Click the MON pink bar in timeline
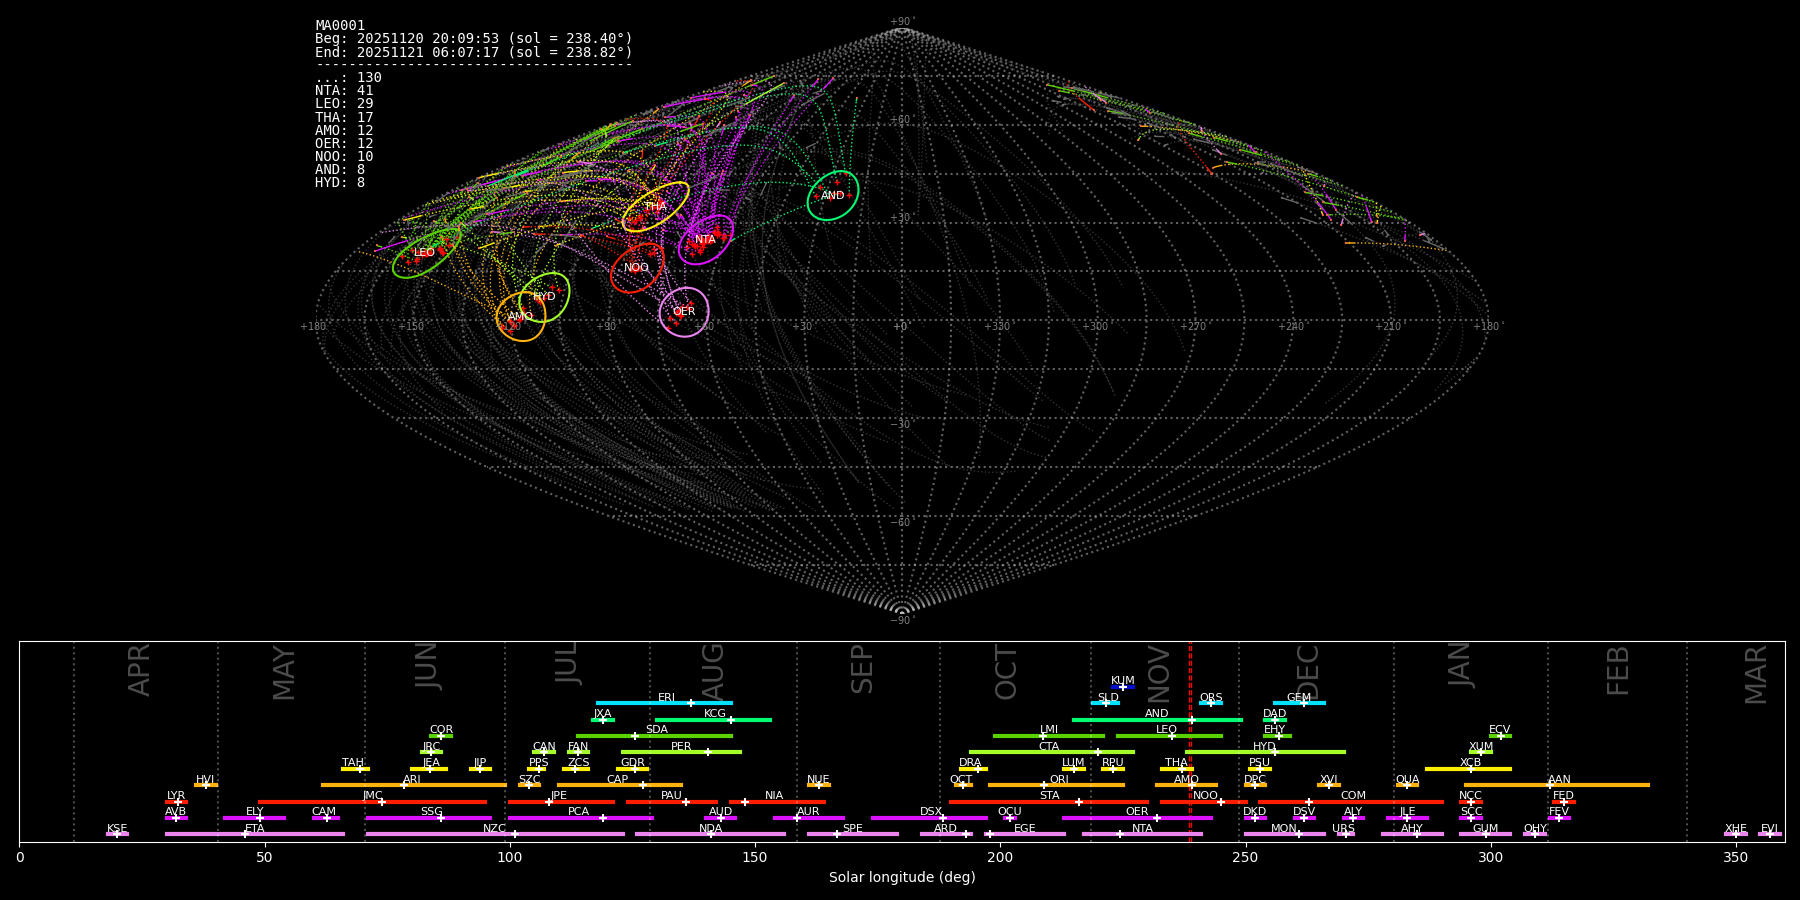Image resolution: width=1800 pixels, height=900 pixels. point(1285,834)
